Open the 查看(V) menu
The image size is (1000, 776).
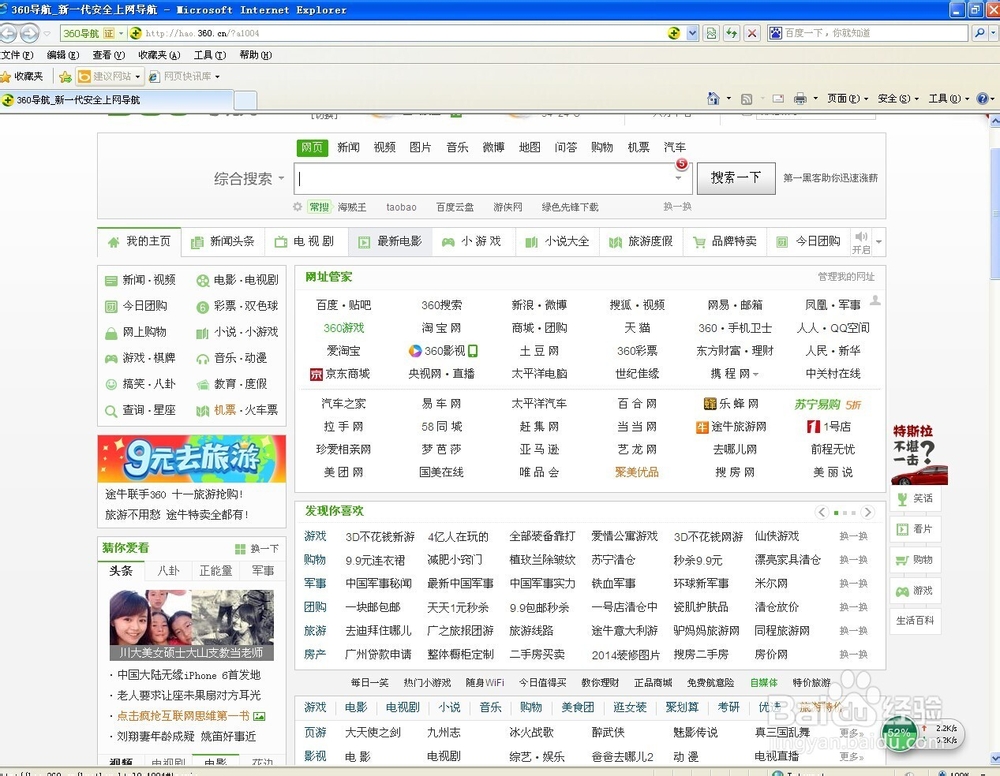(108, 55)
